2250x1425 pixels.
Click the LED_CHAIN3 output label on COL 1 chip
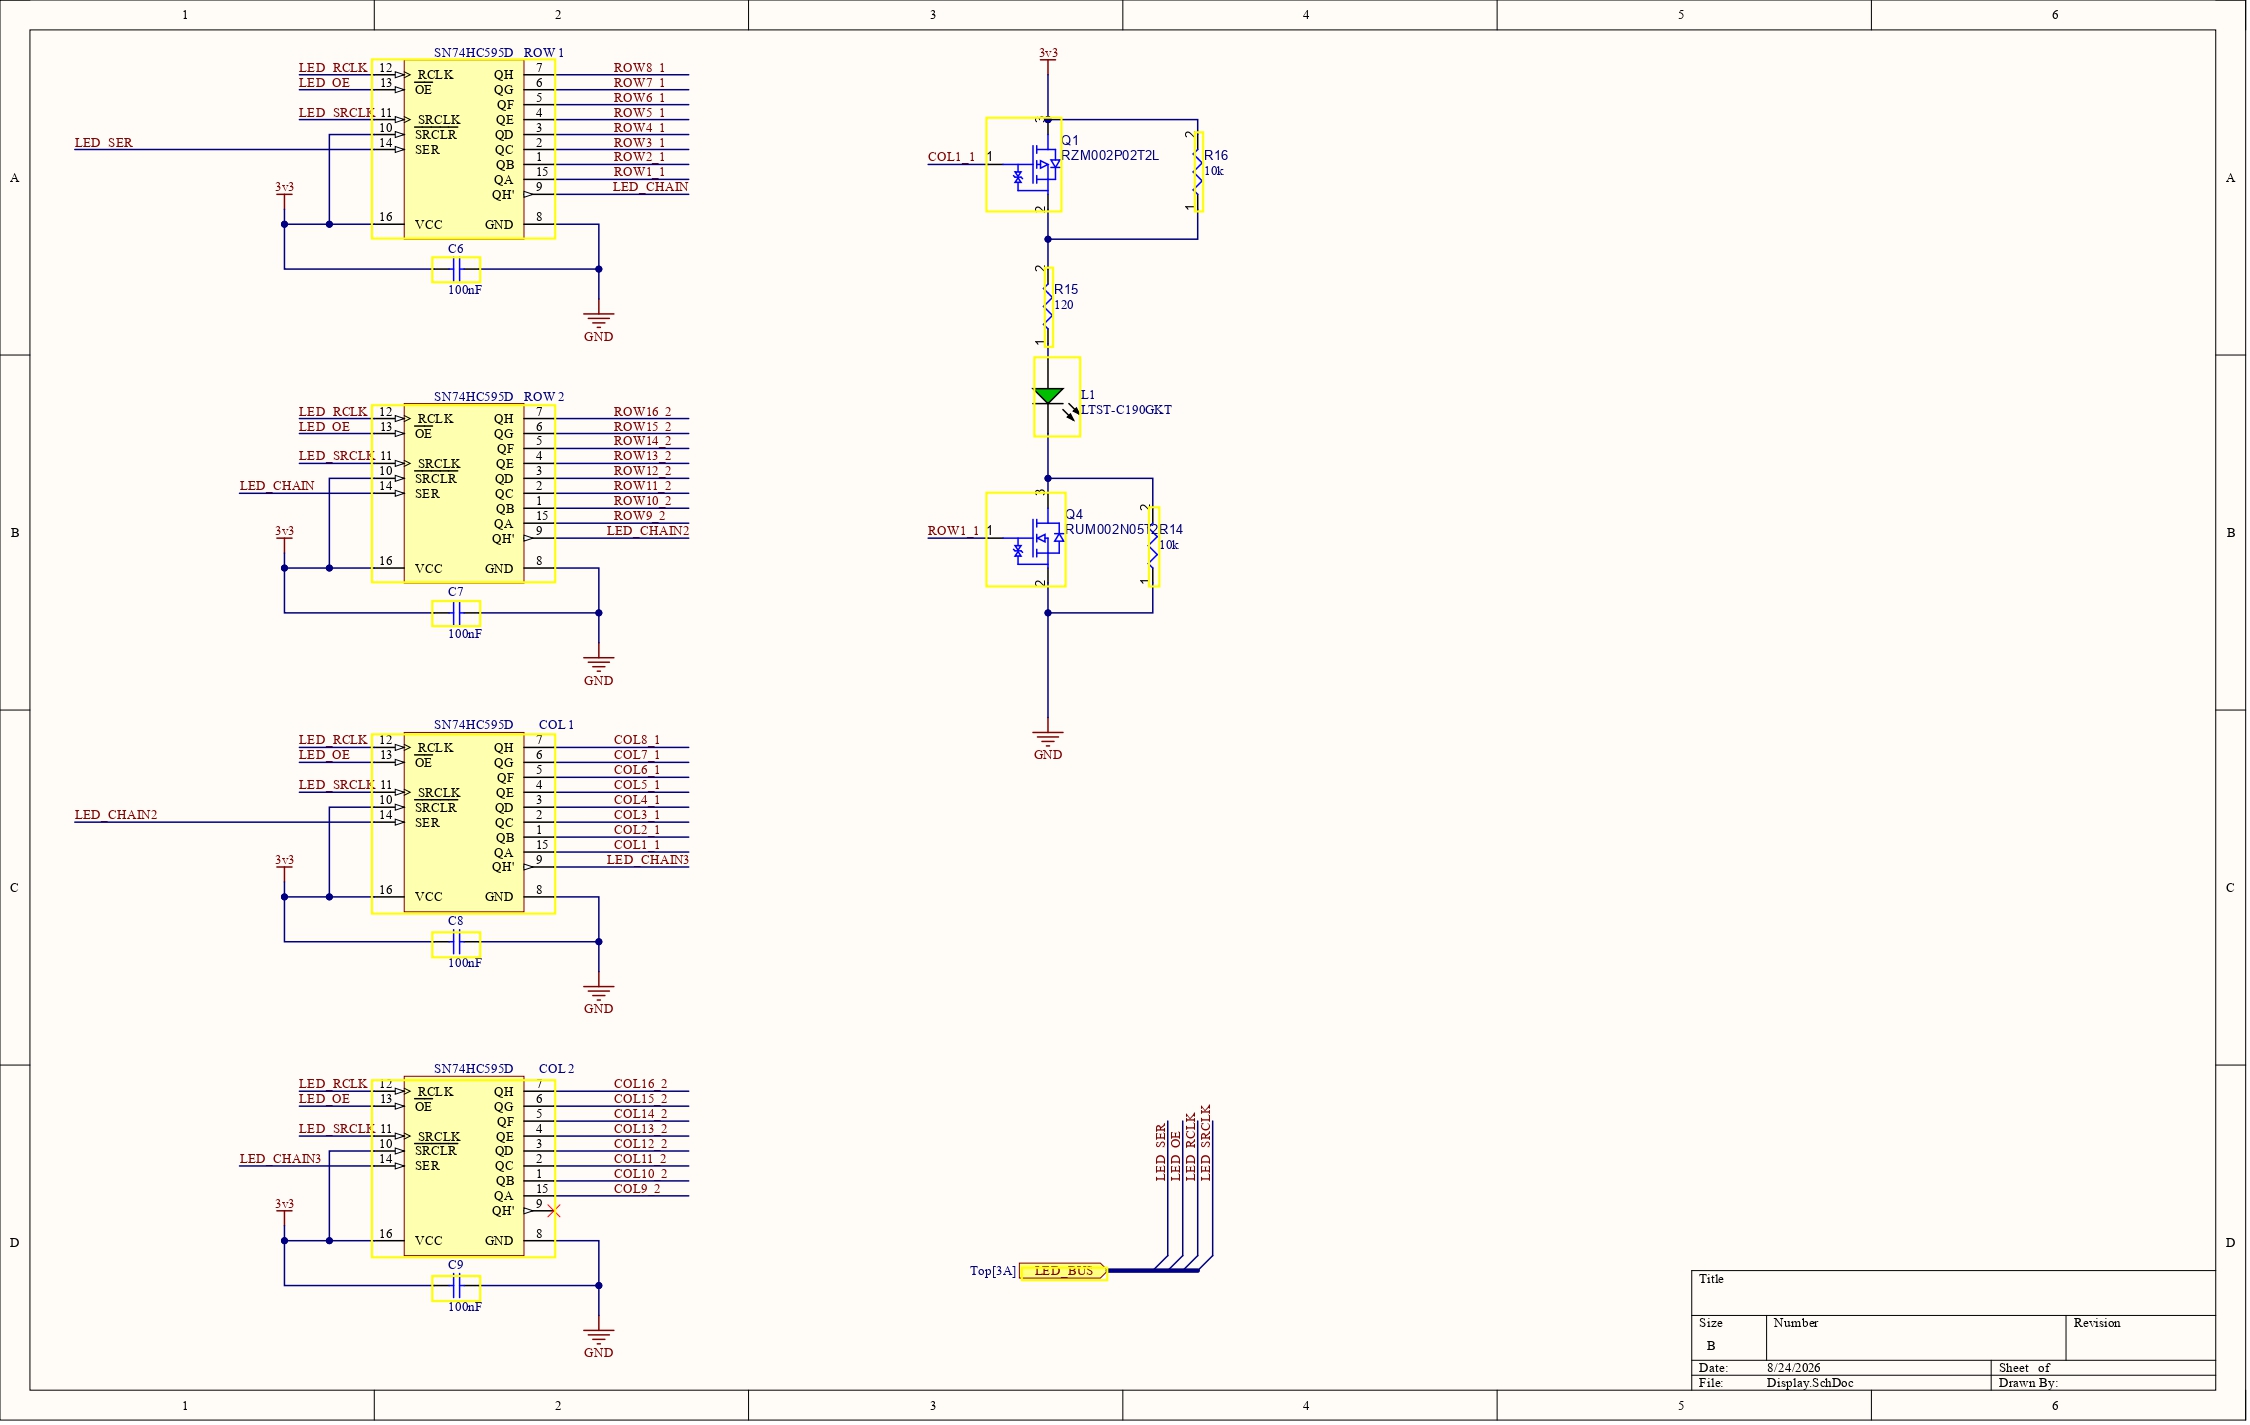648,860
